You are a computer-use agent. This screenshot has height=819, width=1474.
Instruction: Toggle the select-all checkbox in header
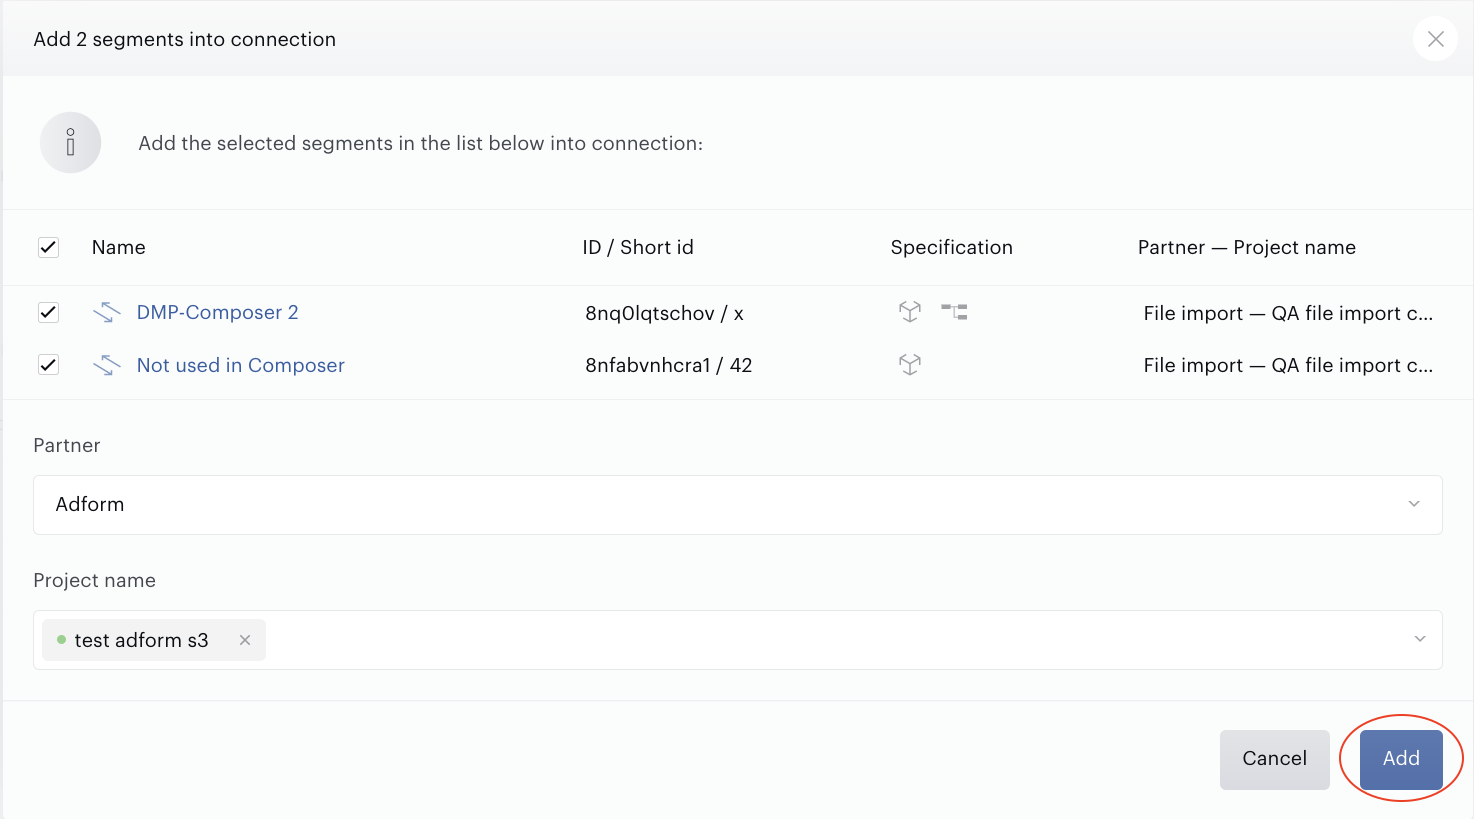click(48, 247)
